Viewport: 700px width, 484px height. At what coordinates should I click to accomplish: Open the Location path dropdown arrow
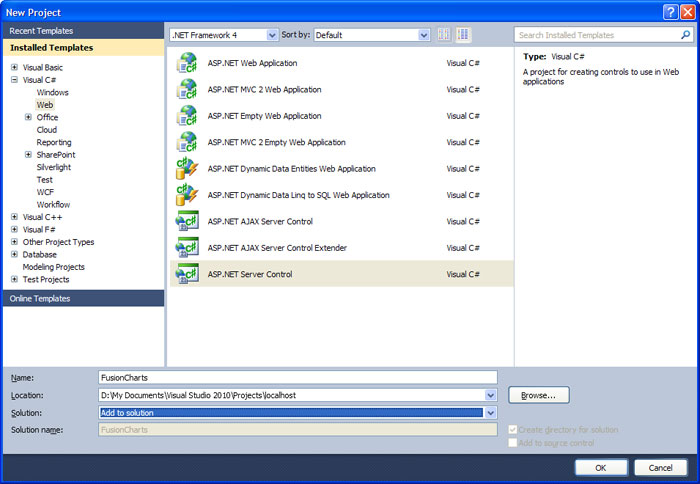coord(491,395)
